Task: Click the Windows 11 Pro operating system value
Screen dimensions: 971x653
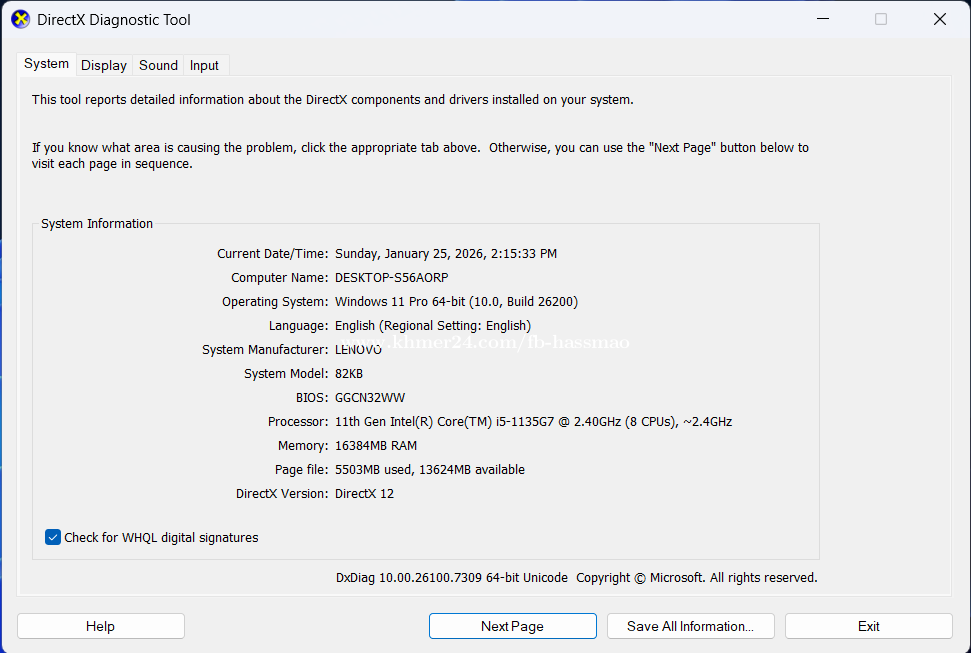Action: tap(456, 302)
